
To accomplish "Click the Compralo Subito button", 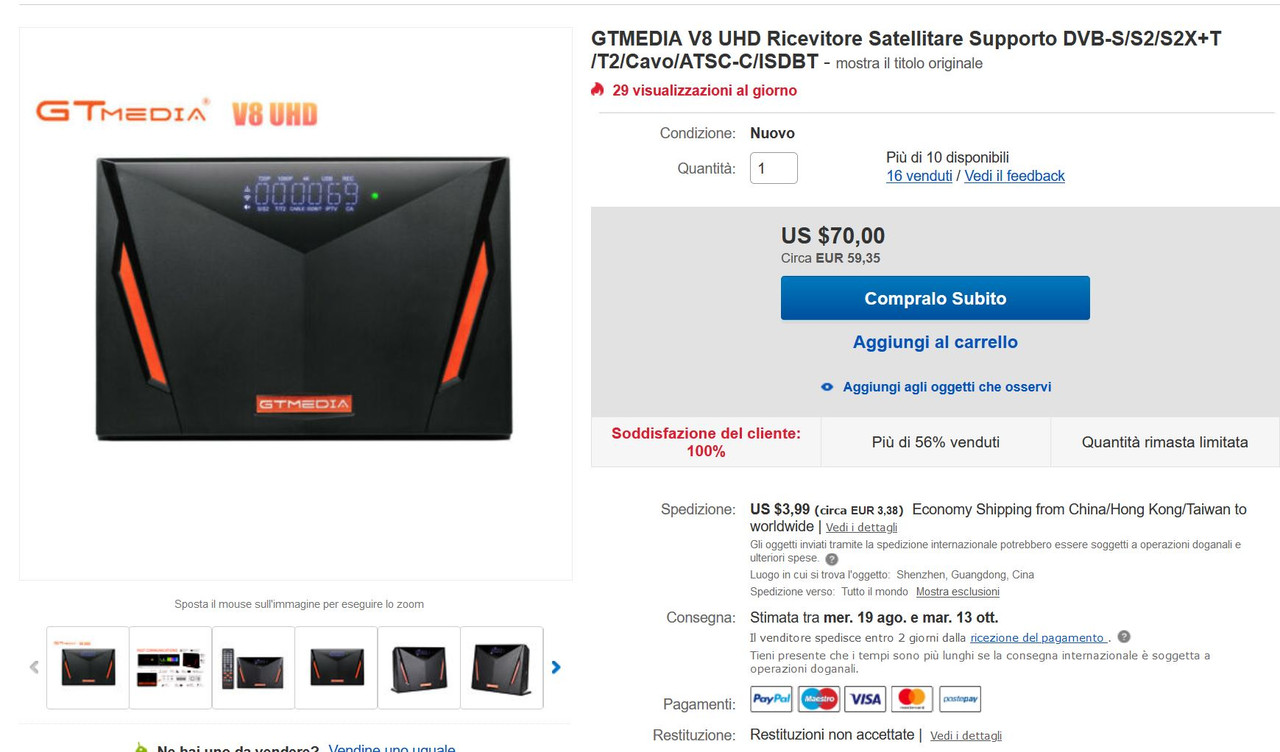I will tap(935, 298).
